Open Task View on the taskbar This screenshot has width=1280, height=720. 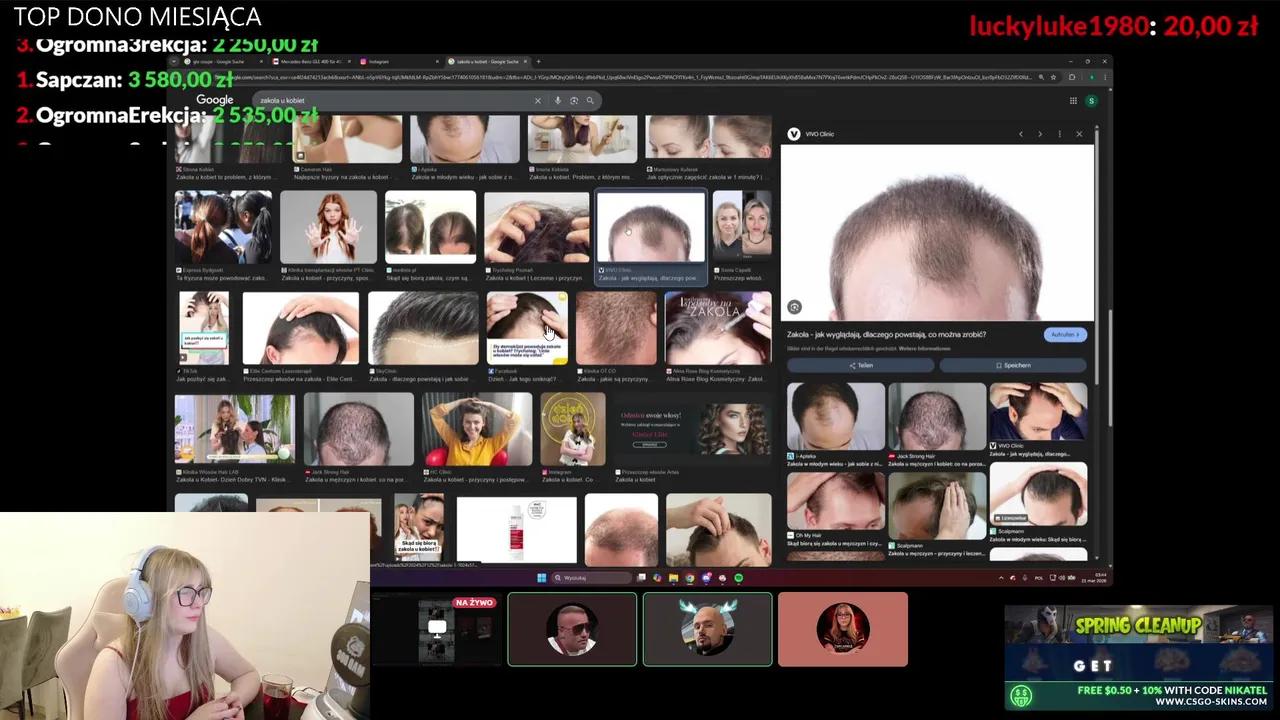pos(642,578)
